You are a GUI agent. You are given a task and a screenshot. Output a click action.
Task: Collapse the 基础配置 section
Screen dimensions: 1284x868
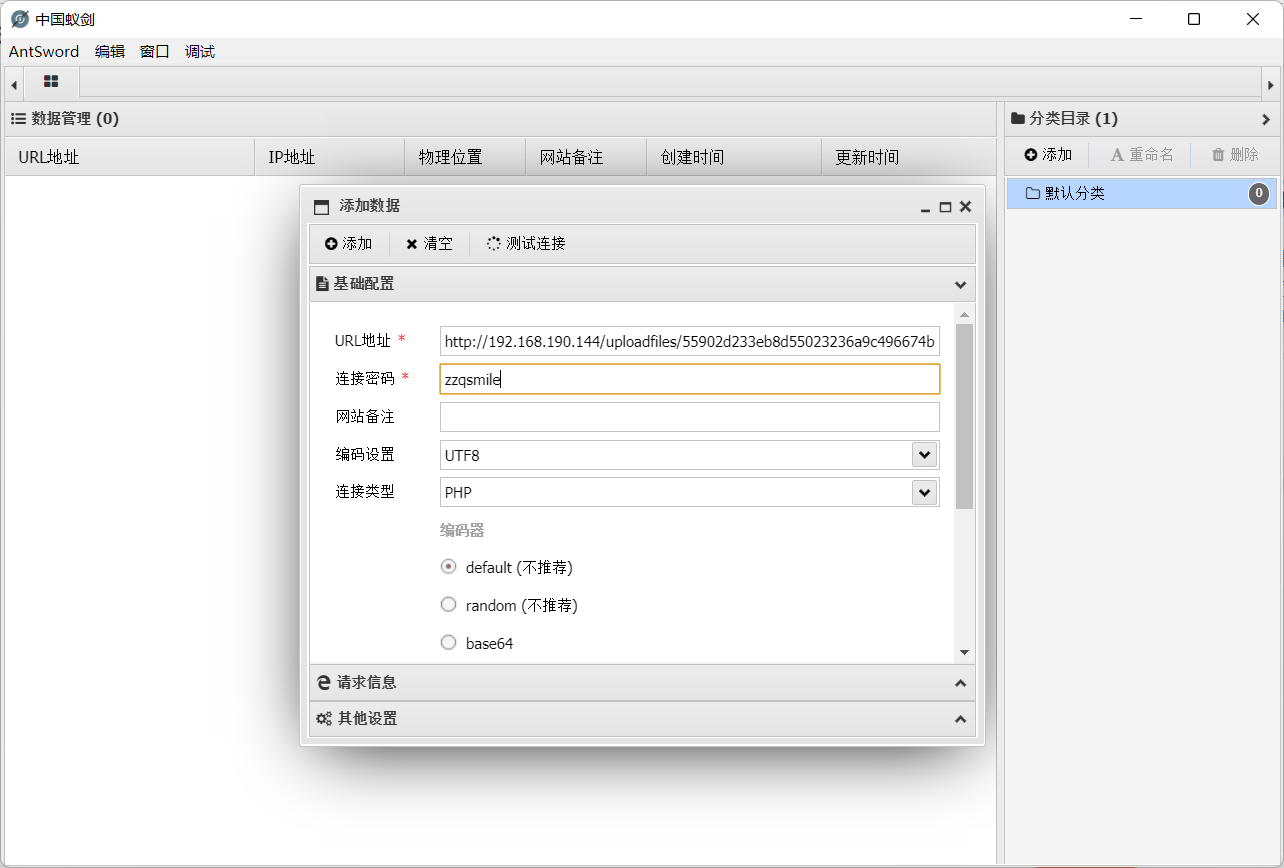click(960, 284)
